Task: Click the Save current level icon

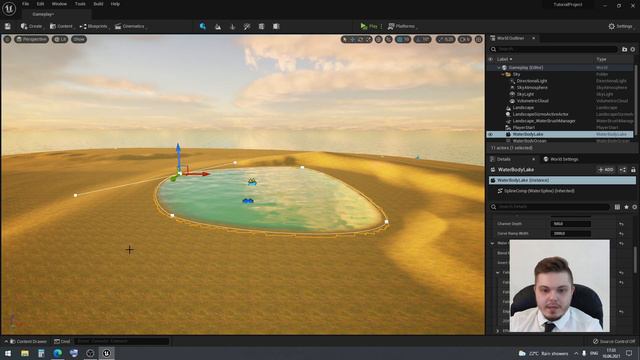Action: coord(8,26)
